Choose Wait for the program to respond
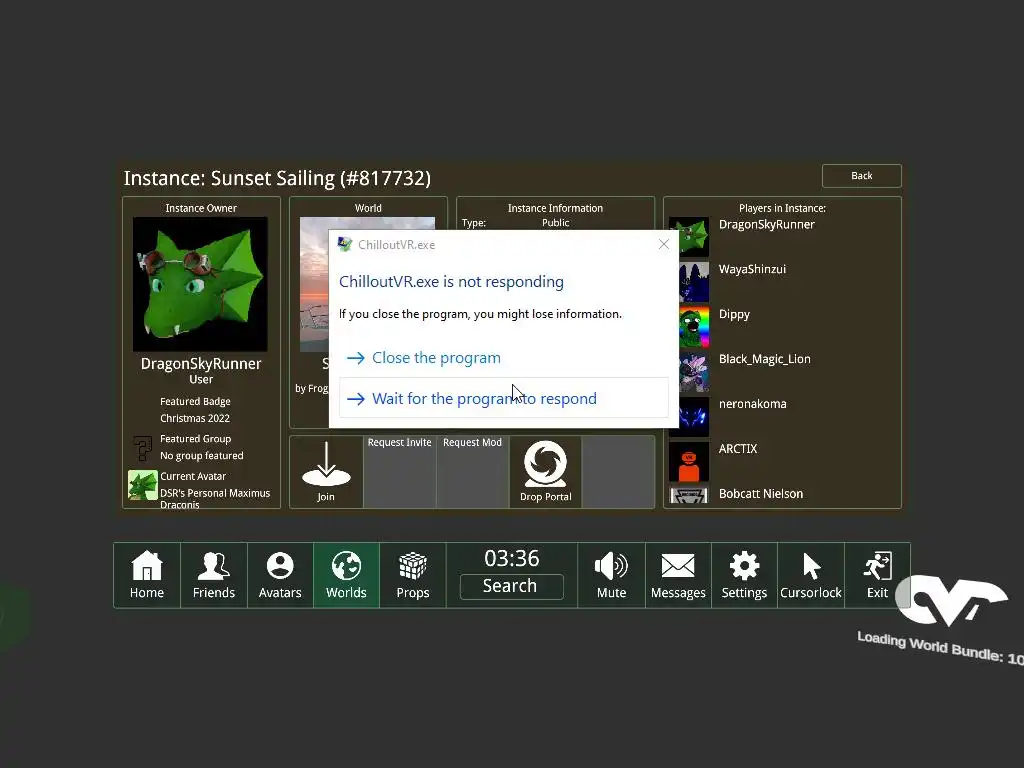Screen dimensions: 1024x768 point(504,398)
